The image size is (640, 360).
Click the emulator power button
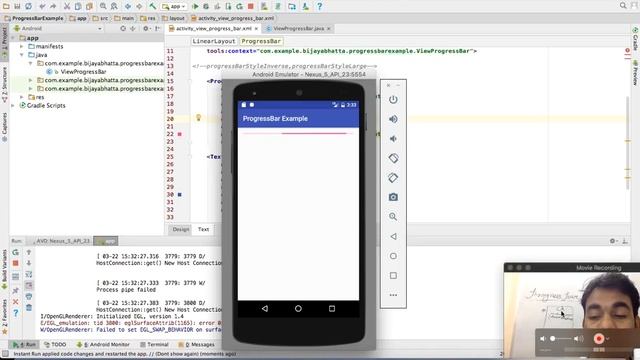(393, 100)
